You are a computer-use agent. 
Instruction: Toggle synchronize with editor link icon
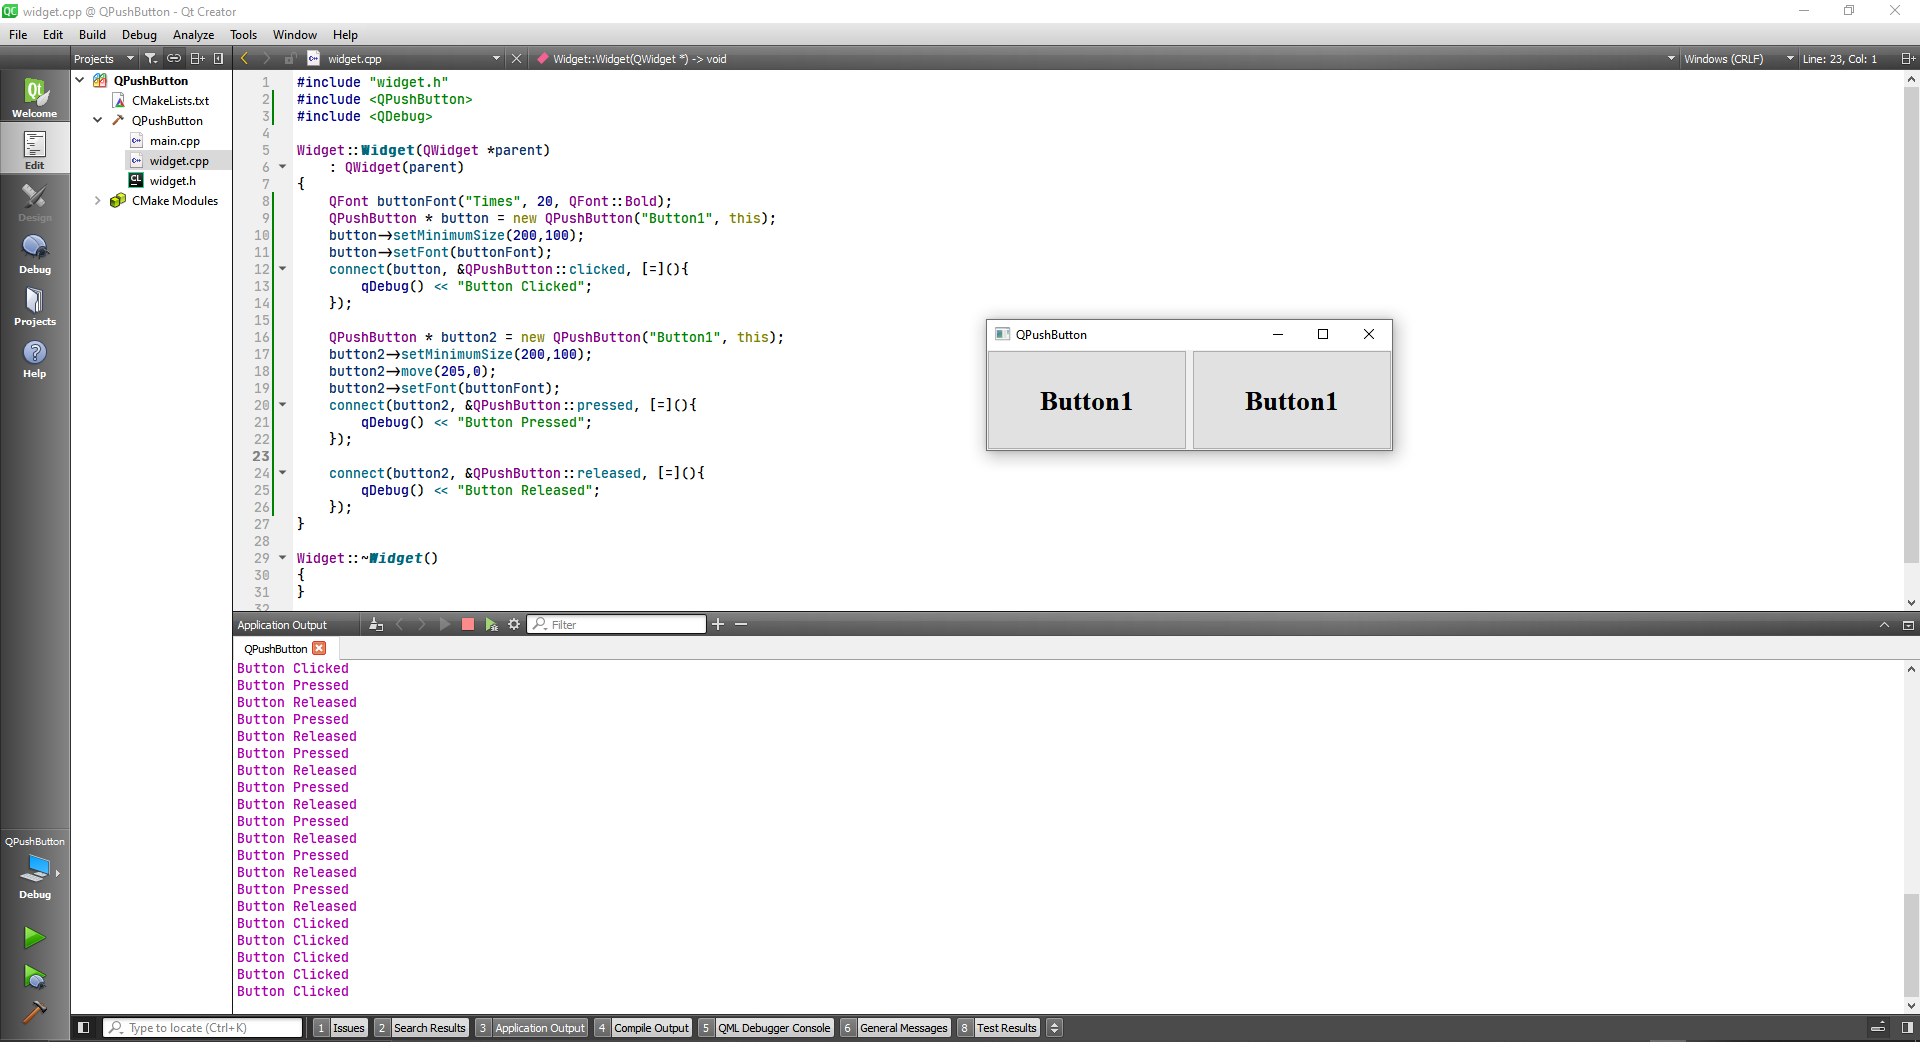[x=174, y=59]
